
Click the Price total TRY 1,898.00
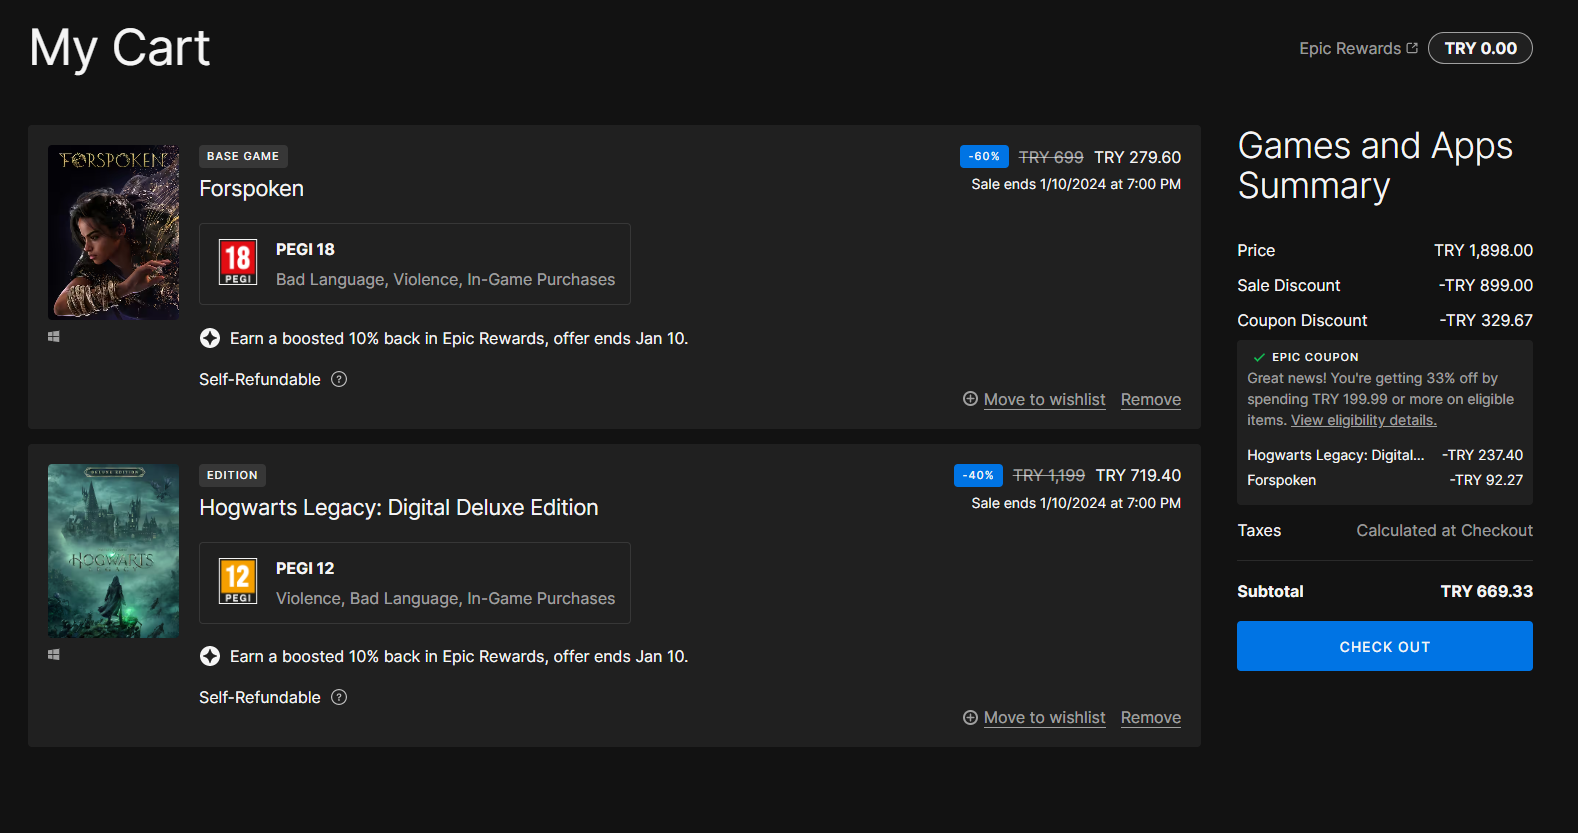tap(1483, 250)
